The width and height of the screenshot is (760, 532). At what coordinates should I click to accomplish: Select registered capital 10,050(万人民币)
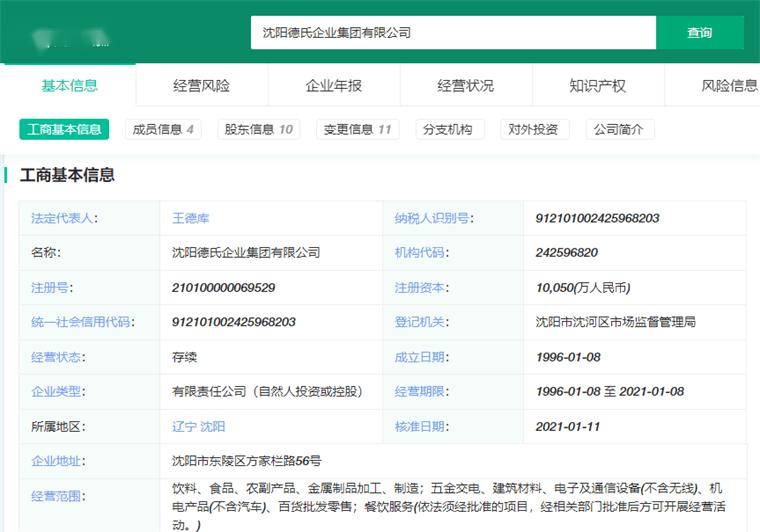583,288
